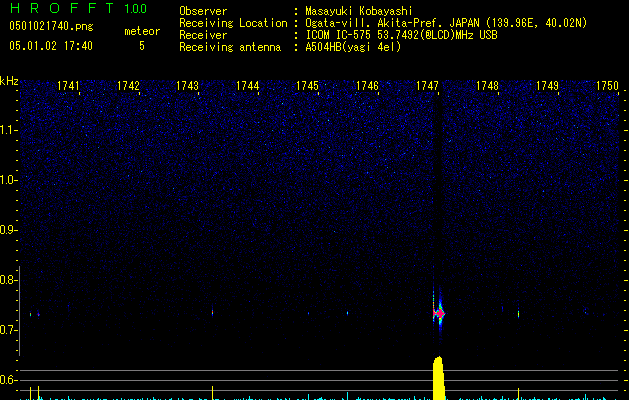
Task: Click the 1747 time axis marker
Action: 427,86
